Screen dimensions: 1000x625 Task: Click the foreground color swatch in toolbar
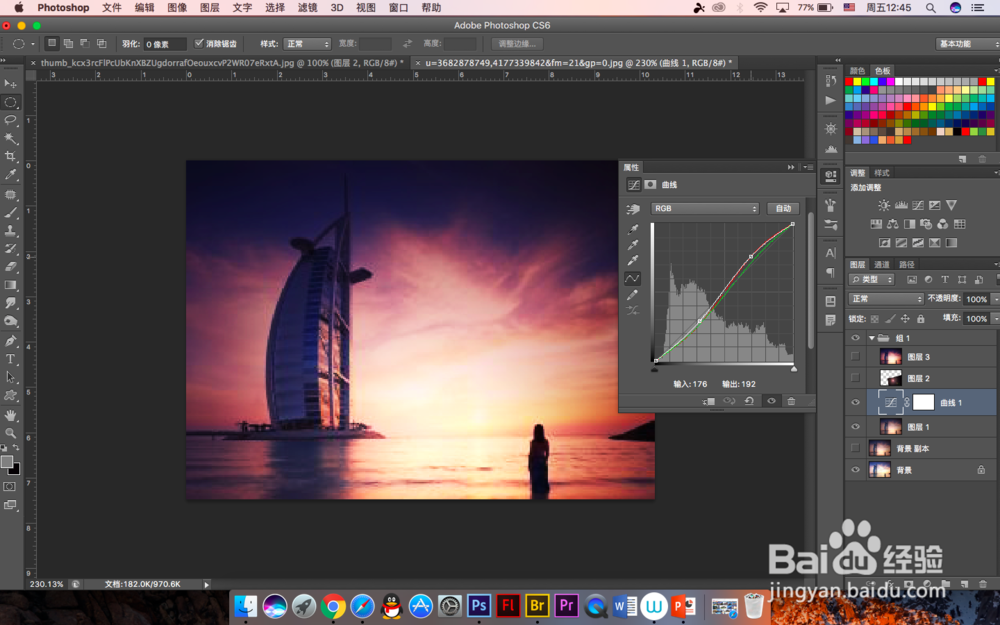(7, 462)
